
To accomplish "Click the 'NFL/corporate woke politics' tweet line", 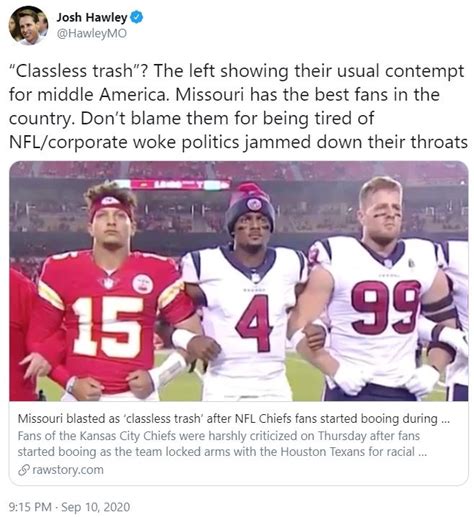I will tap(238, 142).
